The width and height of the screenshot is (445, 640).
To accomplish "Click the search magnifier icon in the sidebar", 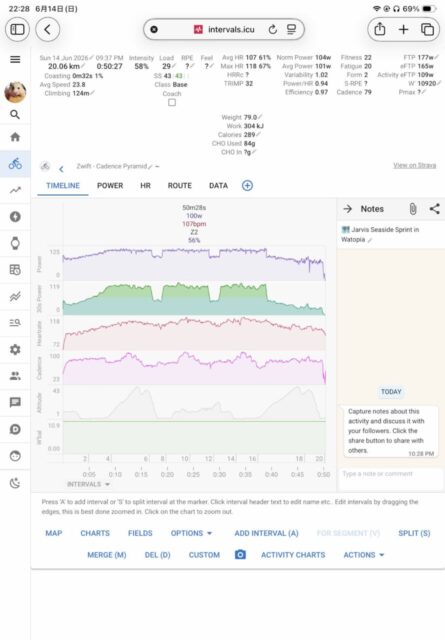I will 15,115.
